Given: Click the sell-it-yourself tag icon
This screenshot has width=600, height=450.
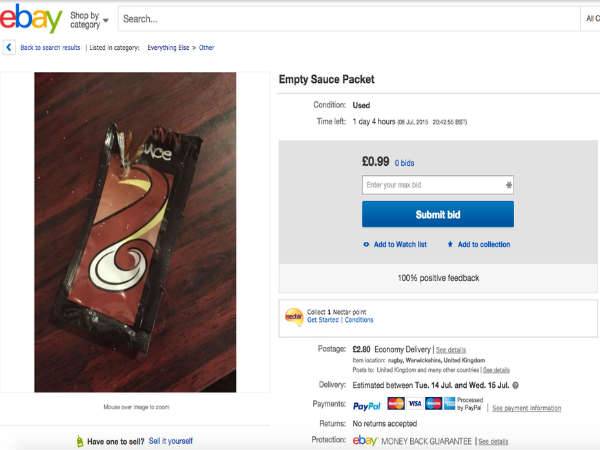Looking at the screenshot, I should [80, 440].
